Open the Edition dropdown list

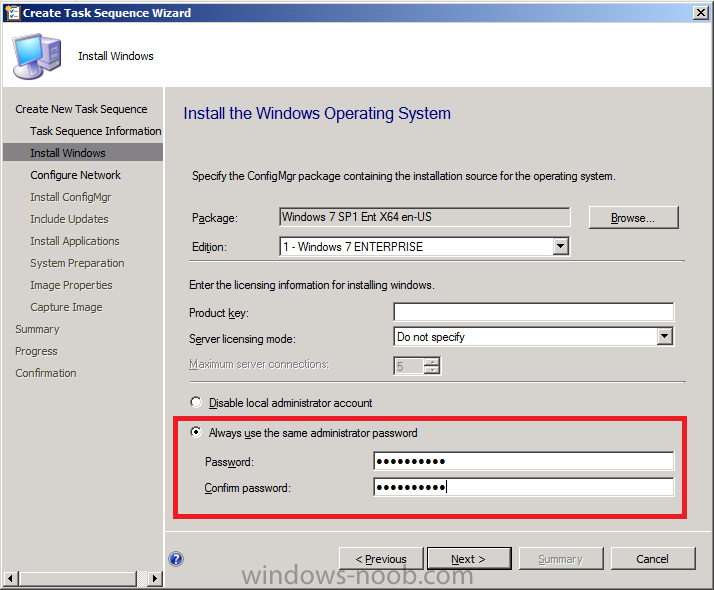click(x=560, y=247)
